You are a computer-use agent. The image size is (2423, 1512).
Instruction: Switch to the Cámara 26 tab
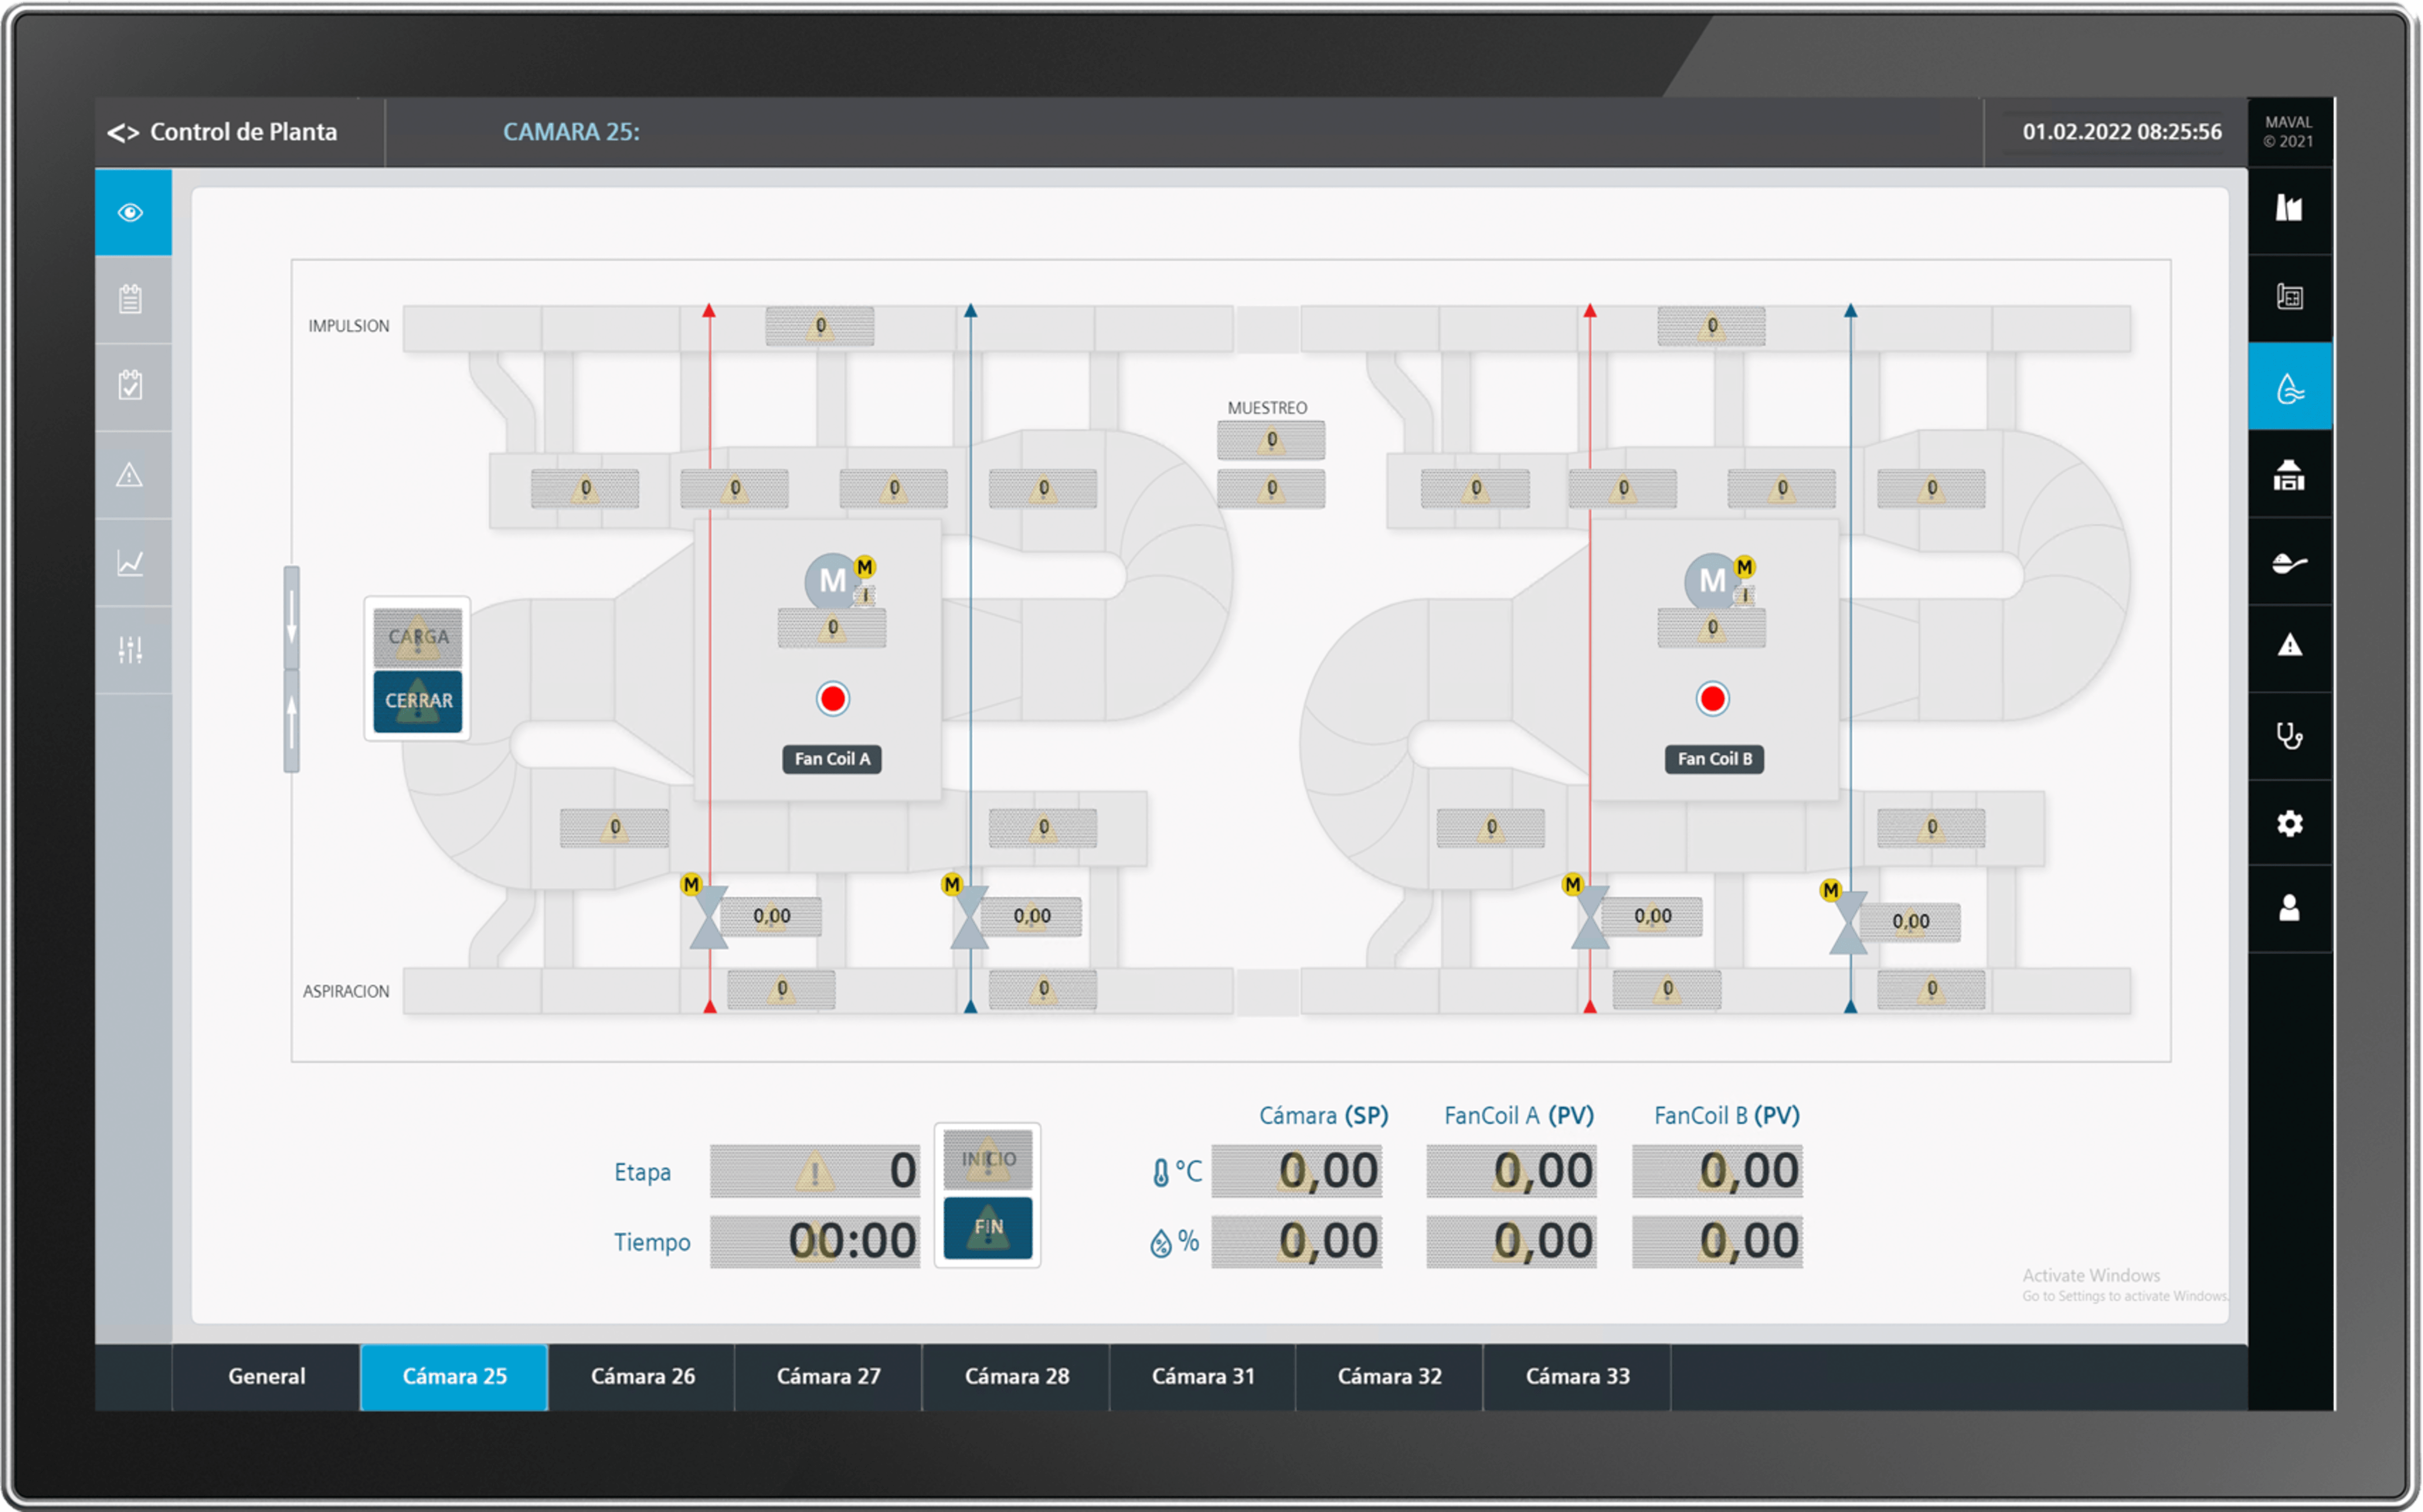point(642,1376)
